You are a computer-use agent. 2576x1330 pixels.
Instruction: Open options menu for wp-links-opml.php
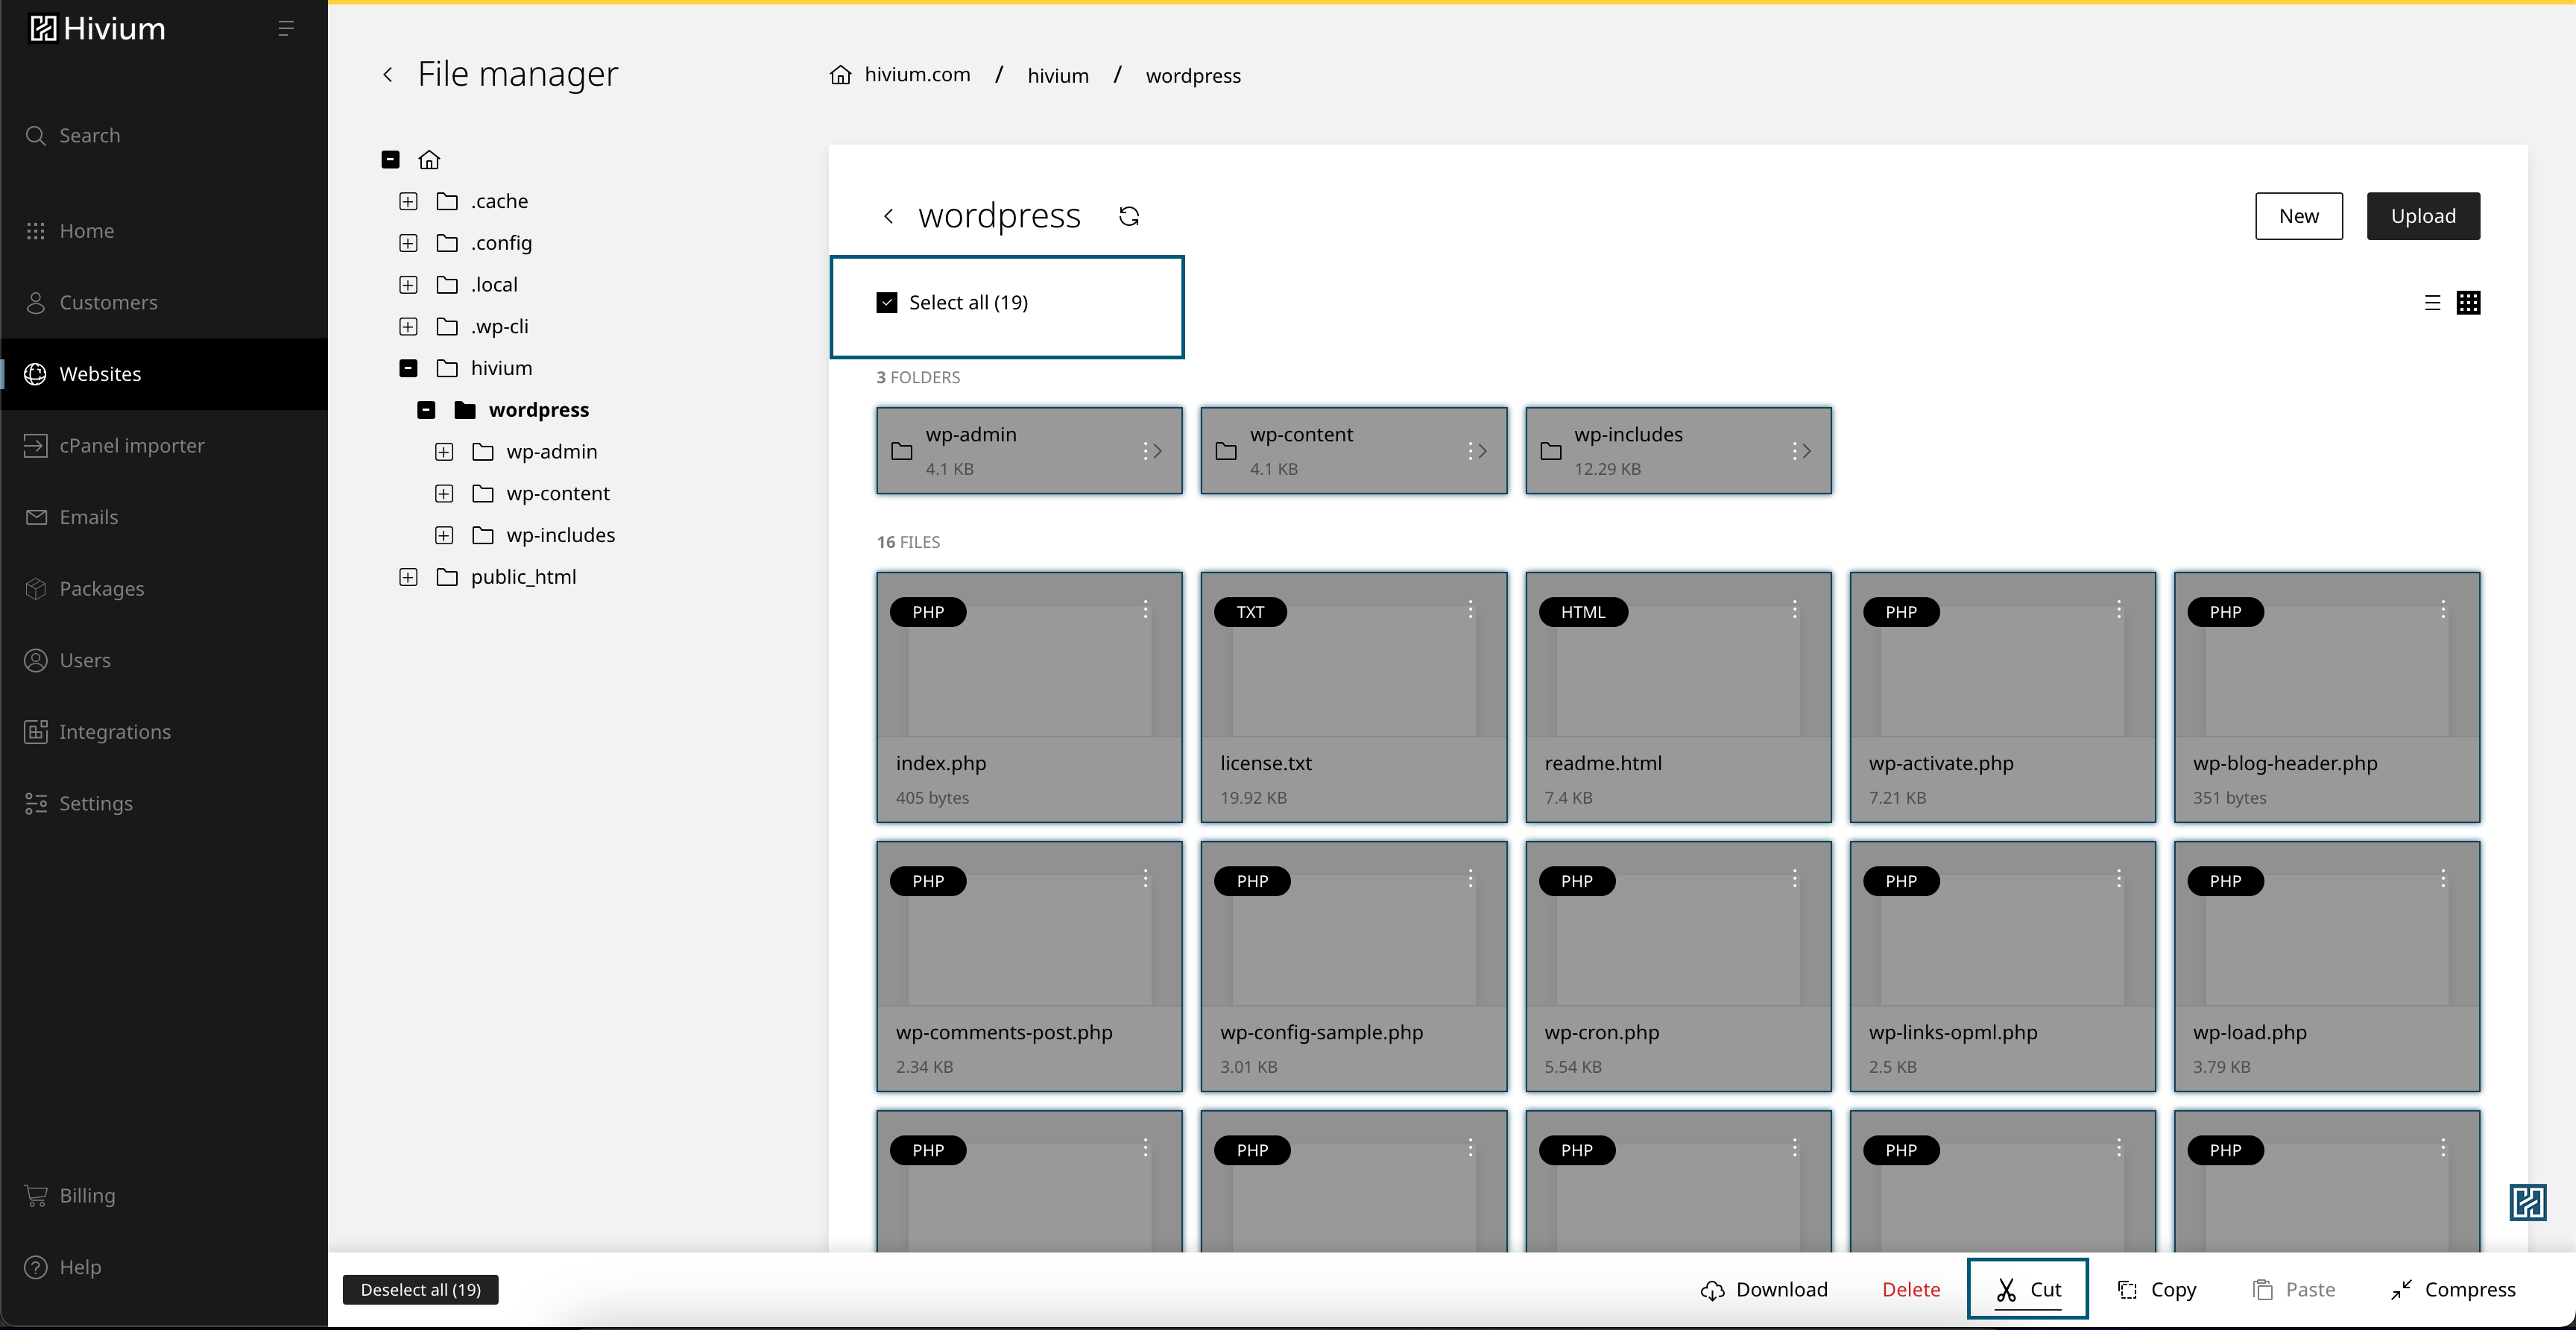pos(2119,879)
